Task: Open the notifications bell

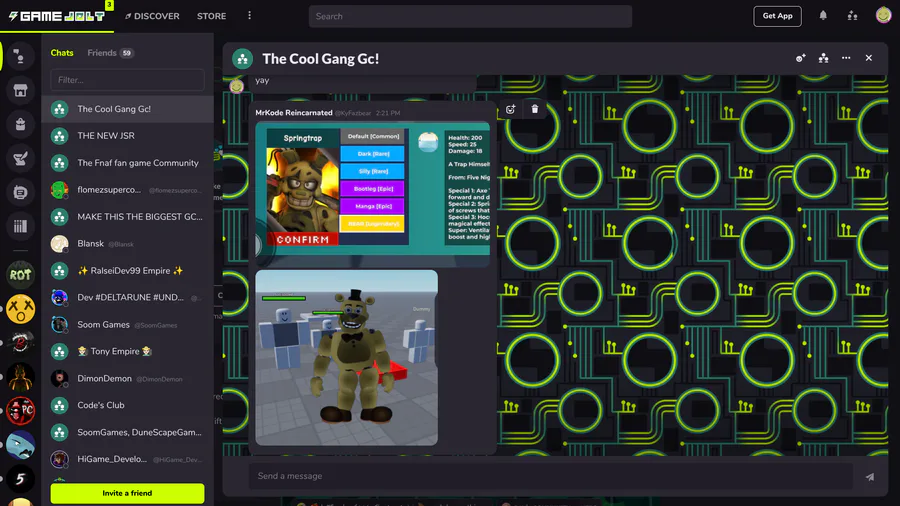Action: coord(823,15)
